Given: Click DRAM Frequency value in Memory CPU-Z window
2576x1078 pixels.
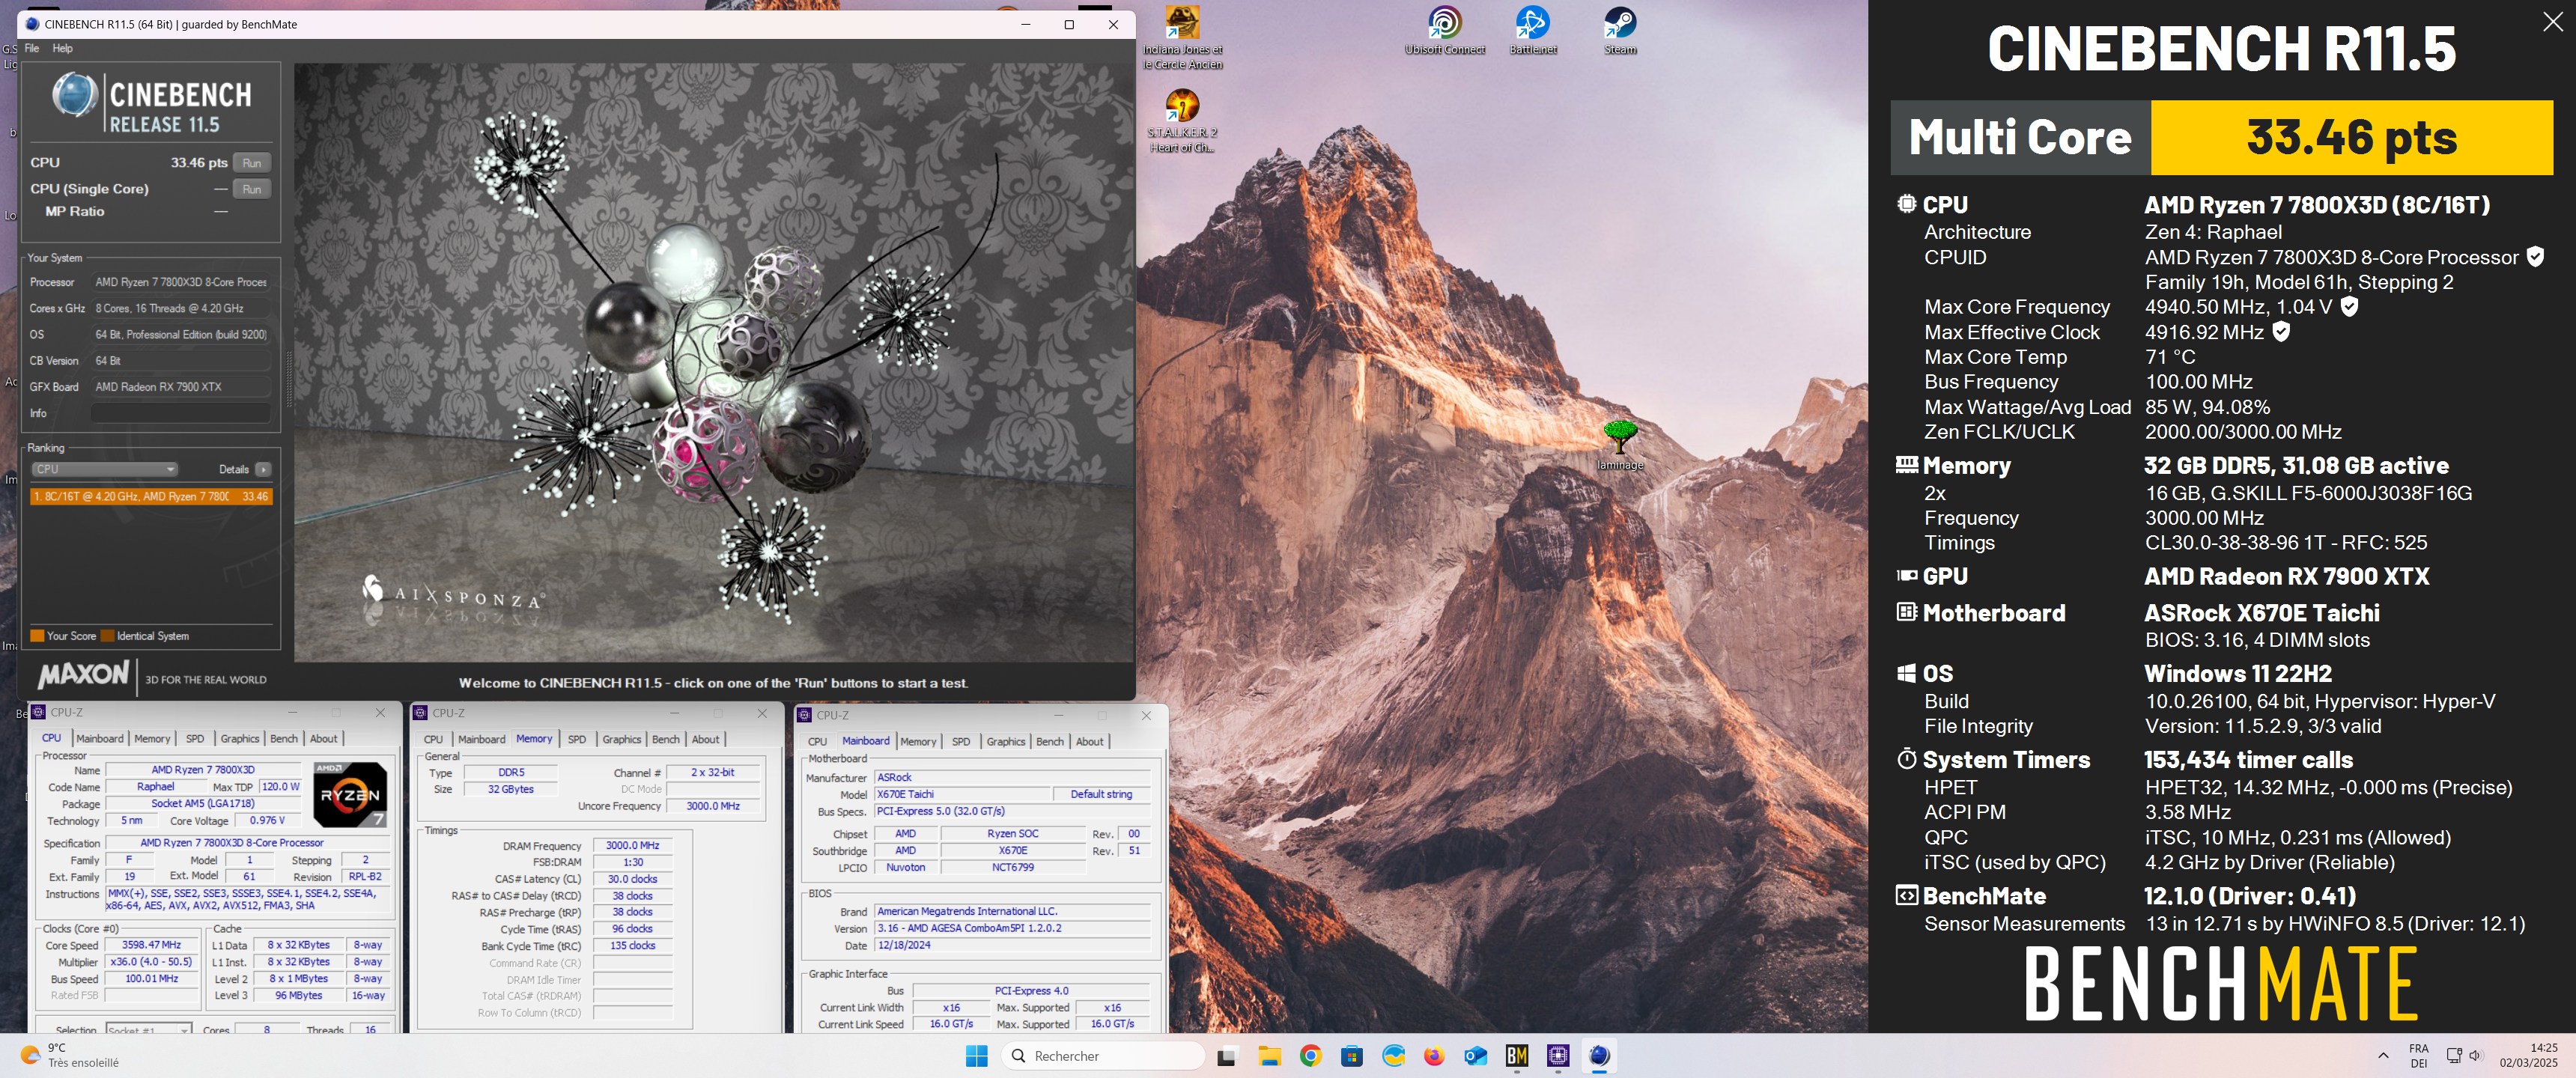Looking at the screenshot, I should tap(632, 845).
